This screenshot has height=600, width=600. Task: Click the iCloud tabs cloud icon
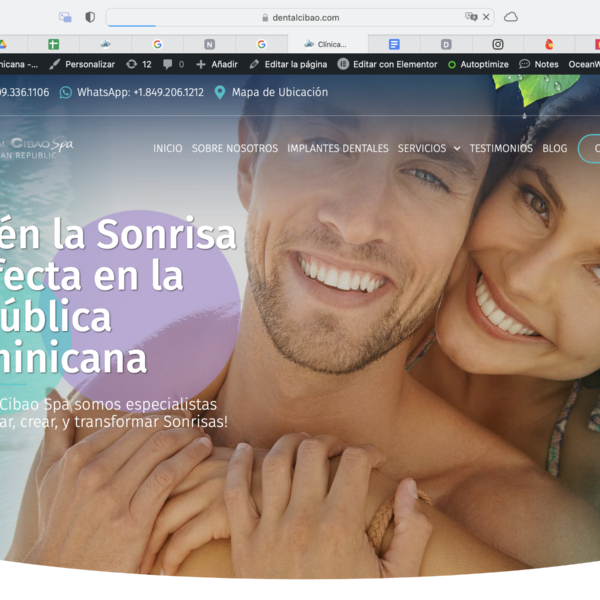point(510,17)
